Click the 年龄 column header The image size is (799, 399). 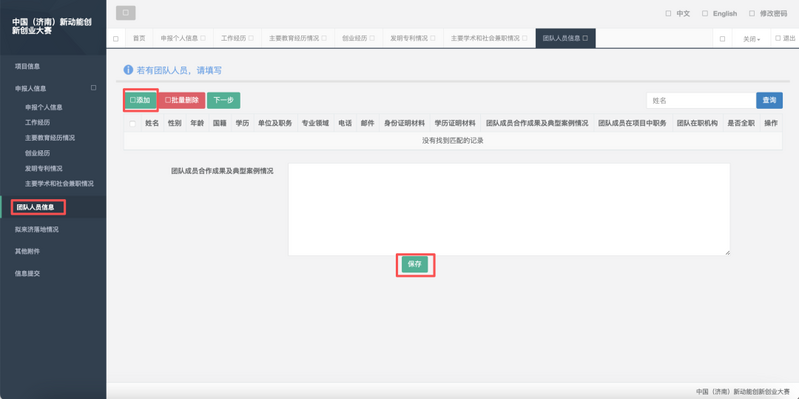click(x=197, y=123)
